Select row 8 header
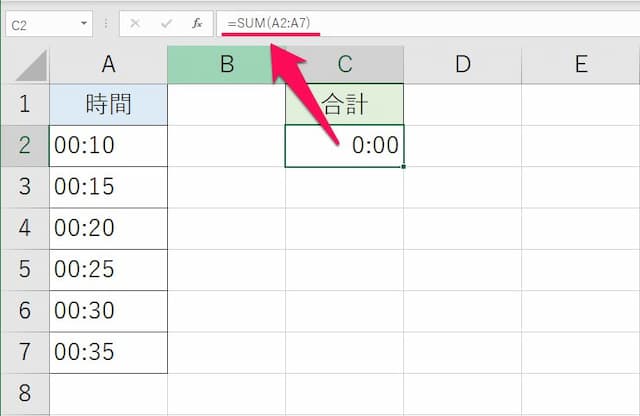640x416 pixels. 25,393
